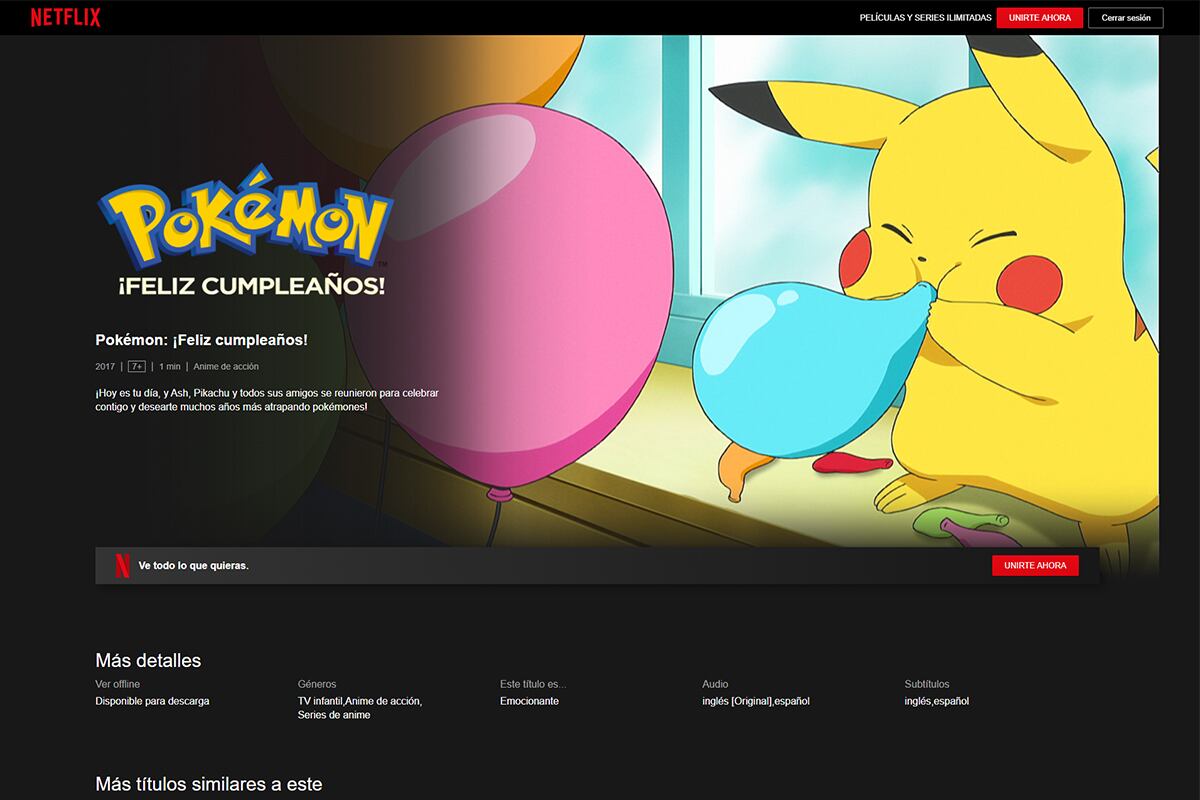The image size is (1200, 800).
Task: Click the Netflix logo in the top bar
Action: [66, 17]
